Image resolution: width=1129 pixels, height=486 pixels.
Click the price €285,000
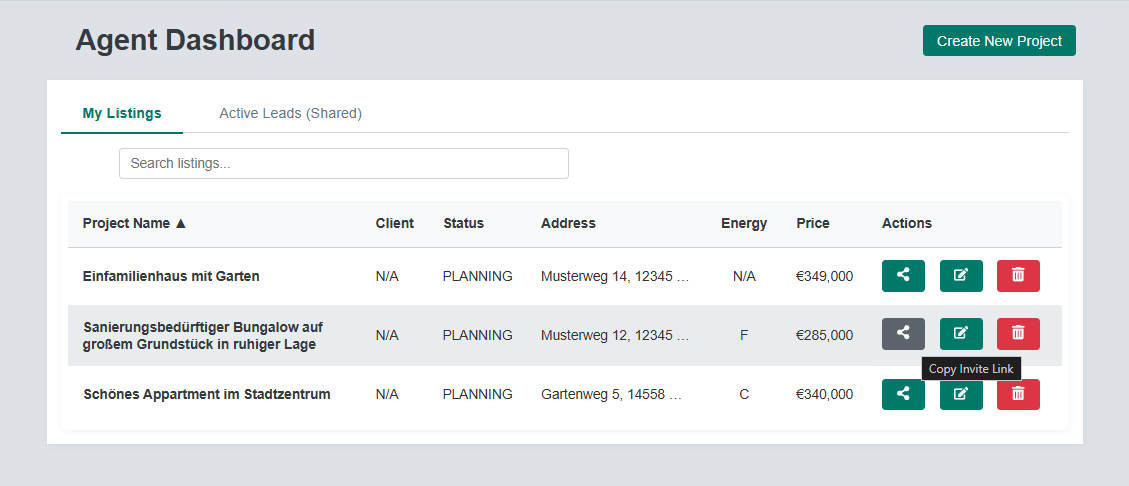point(824,335)
